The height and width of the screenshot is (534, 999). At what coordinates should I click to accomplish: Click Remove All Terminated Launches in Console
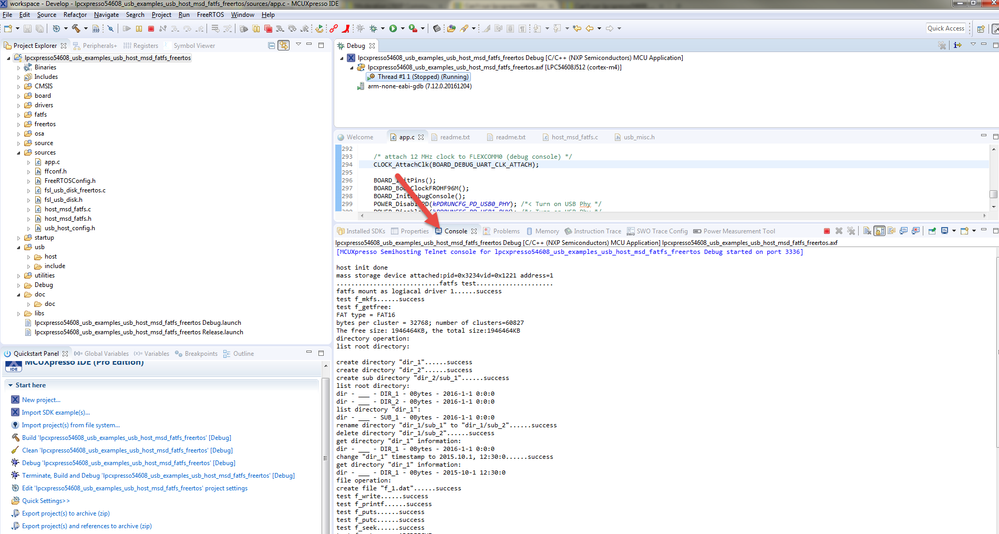tap(851, 231)
